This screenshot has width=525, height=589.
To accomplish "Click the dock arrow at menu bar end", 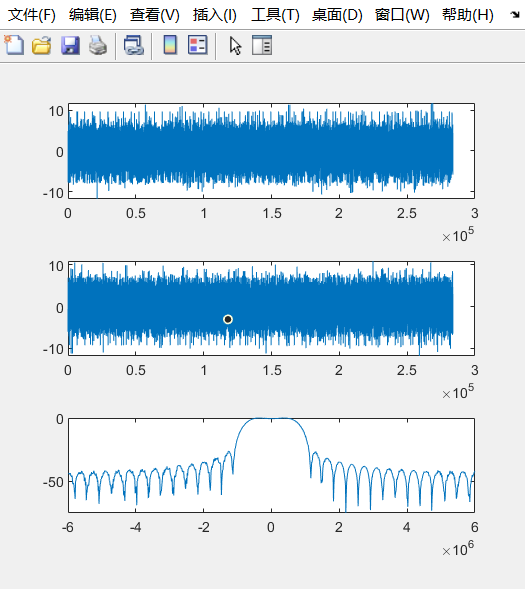I will point(514,15).
